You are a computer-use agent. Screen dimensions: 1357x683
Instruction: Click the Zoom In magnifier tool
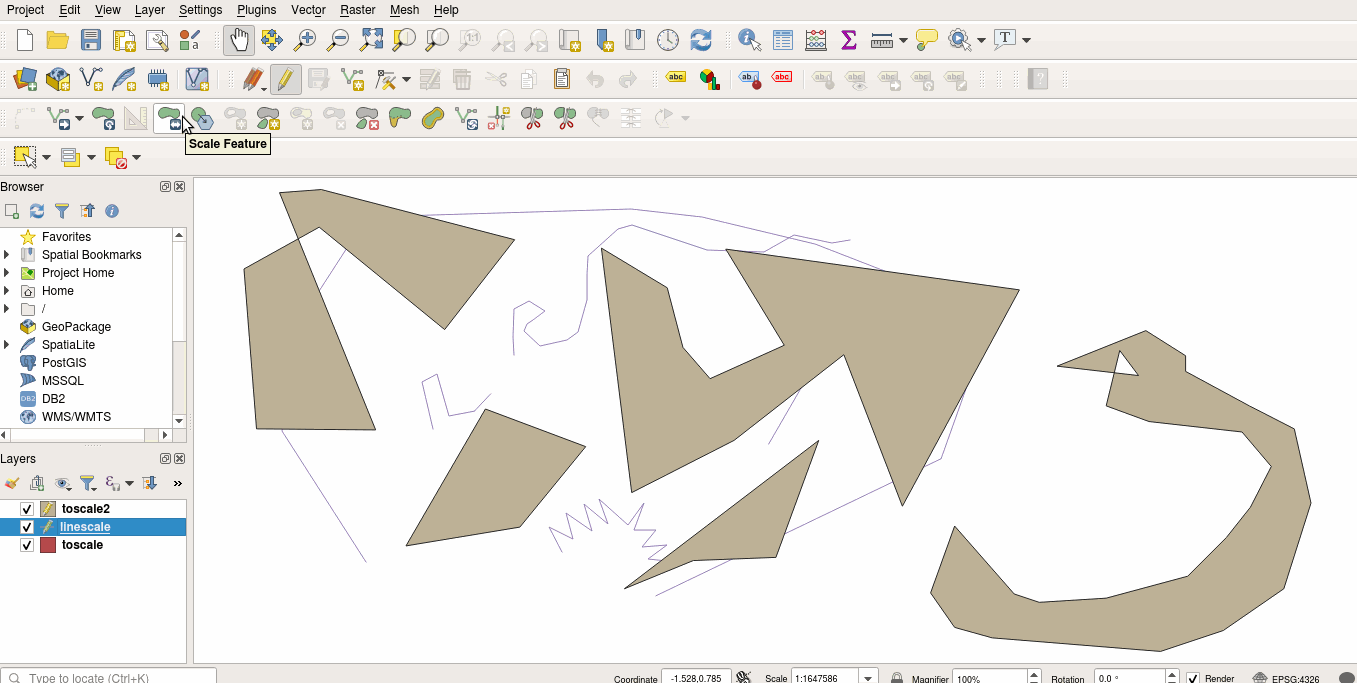305,40
